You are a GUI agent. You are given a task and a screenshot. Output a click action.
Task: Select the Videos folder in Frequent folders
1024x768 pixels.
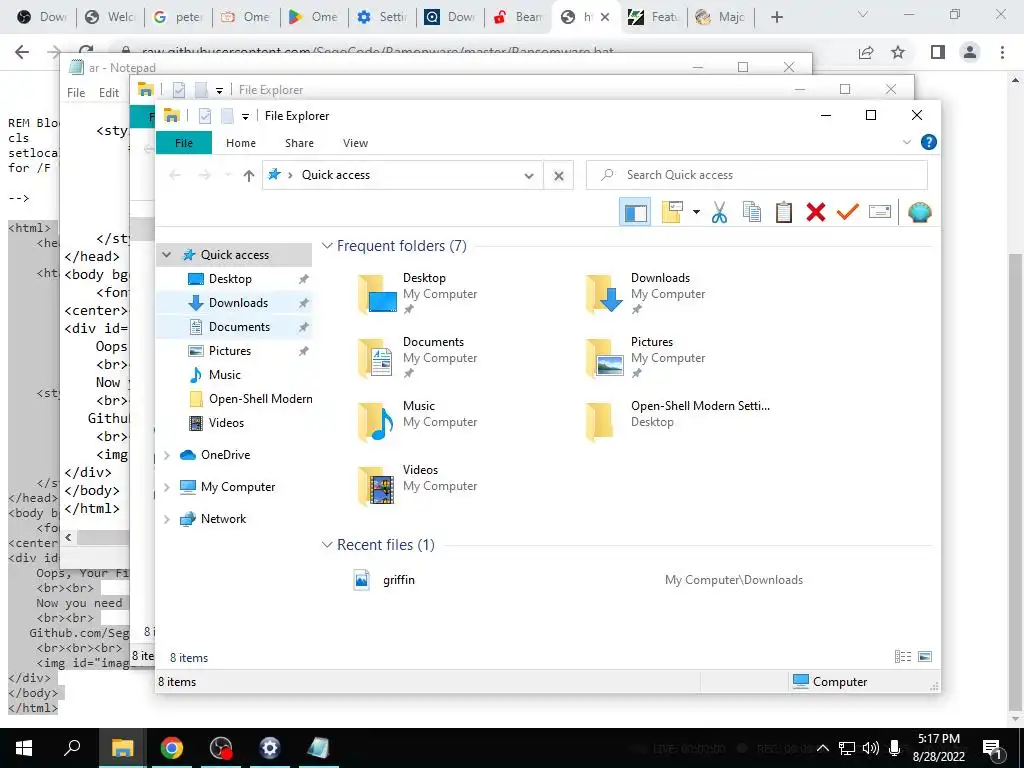click(x=418, y=485)
